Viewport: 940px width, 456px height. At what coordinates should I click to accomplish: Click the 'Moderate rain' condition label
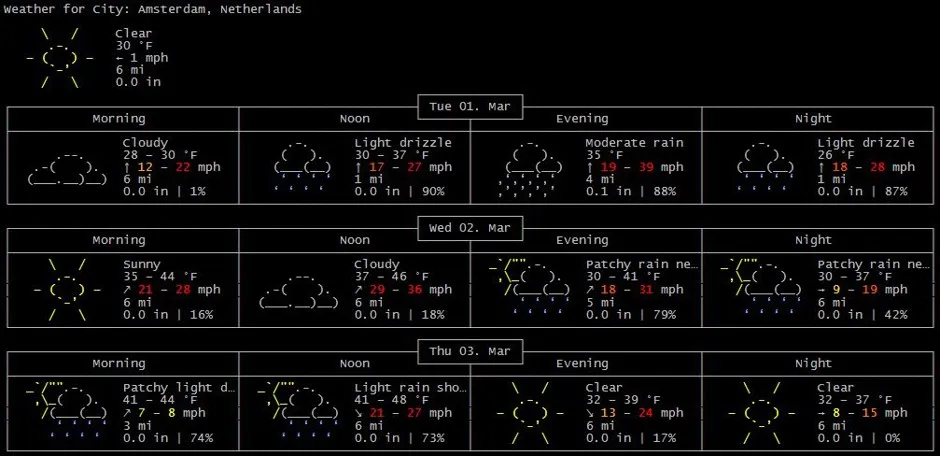coord(634,143)
